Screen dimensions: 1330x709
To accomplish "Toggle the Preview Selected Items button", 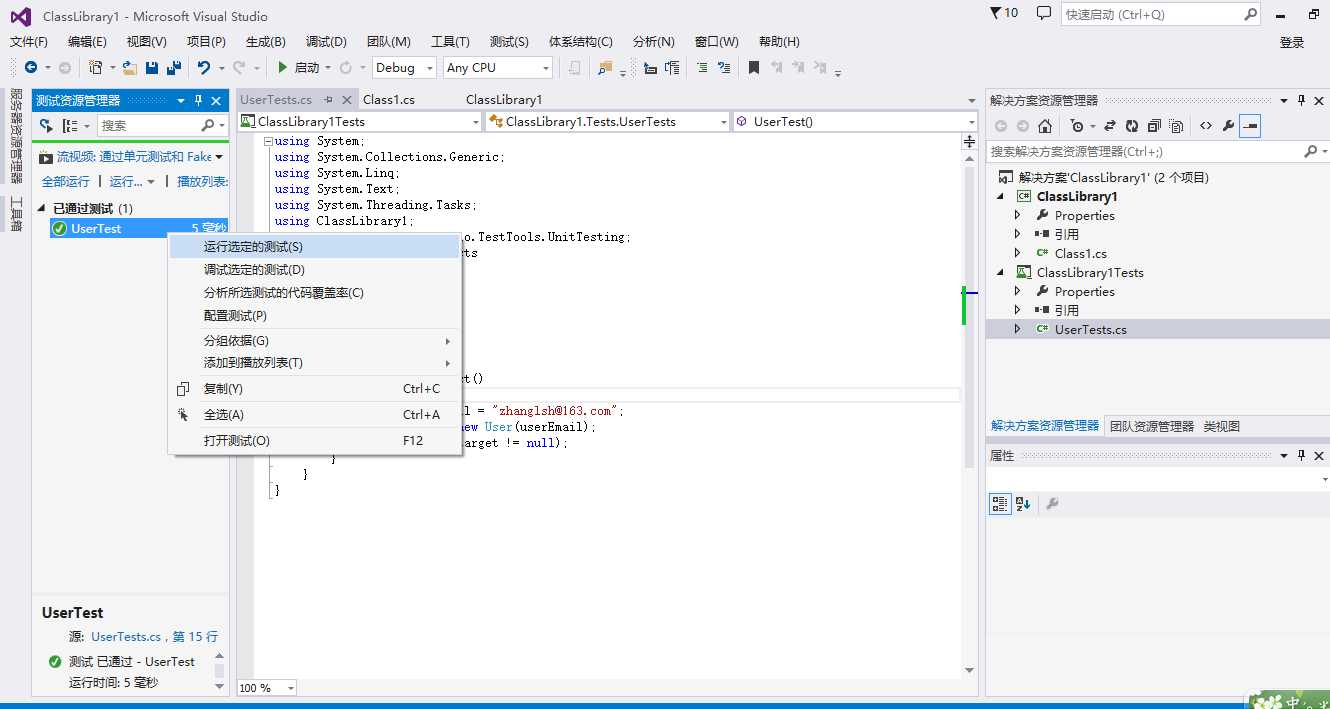I will (1250, 126).
